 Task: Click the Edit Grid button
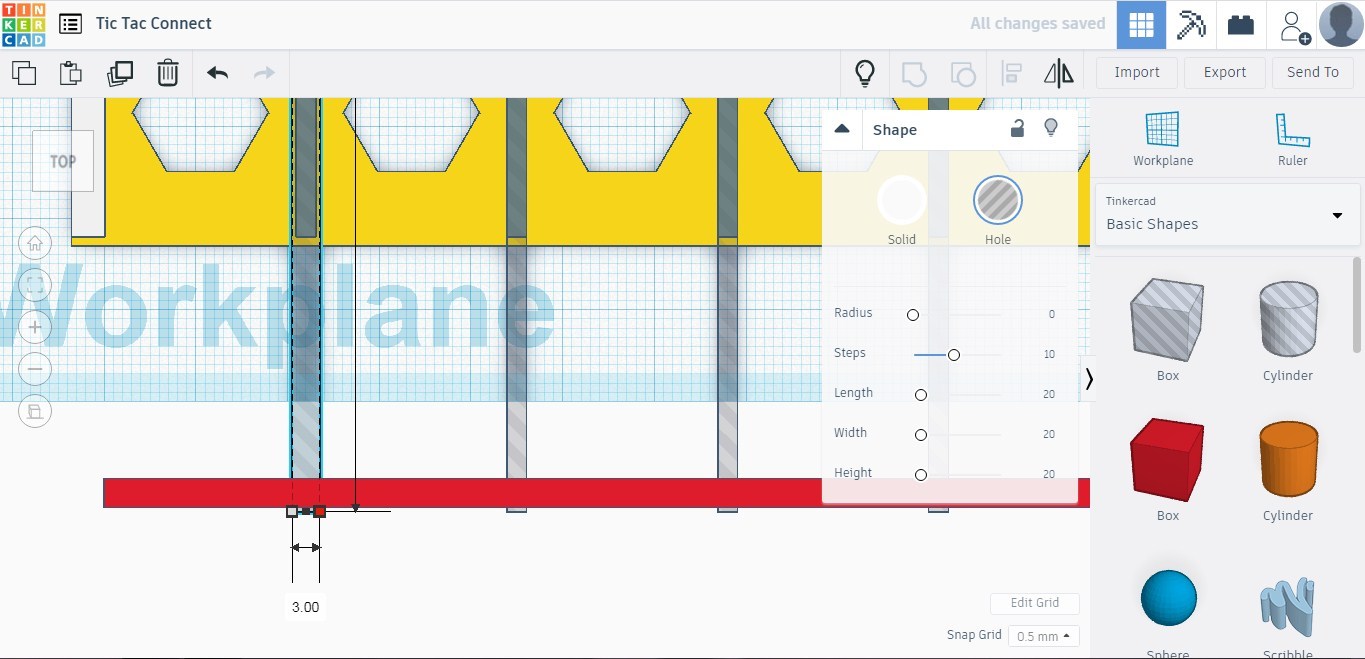click(1035, 603)
